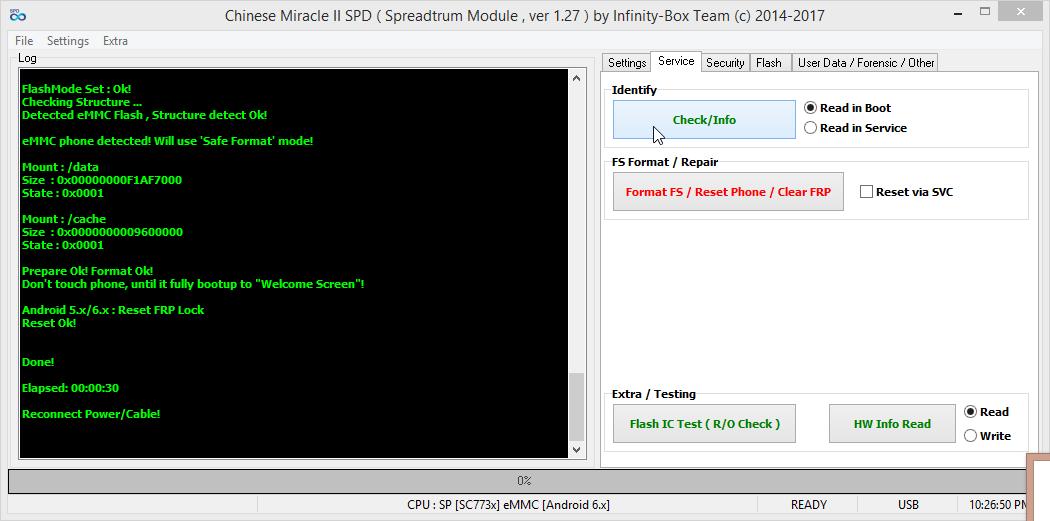Click the "eMMC phone detected!" log line
The width and height of the screenshot is (1050, 521).
(167, 141)
